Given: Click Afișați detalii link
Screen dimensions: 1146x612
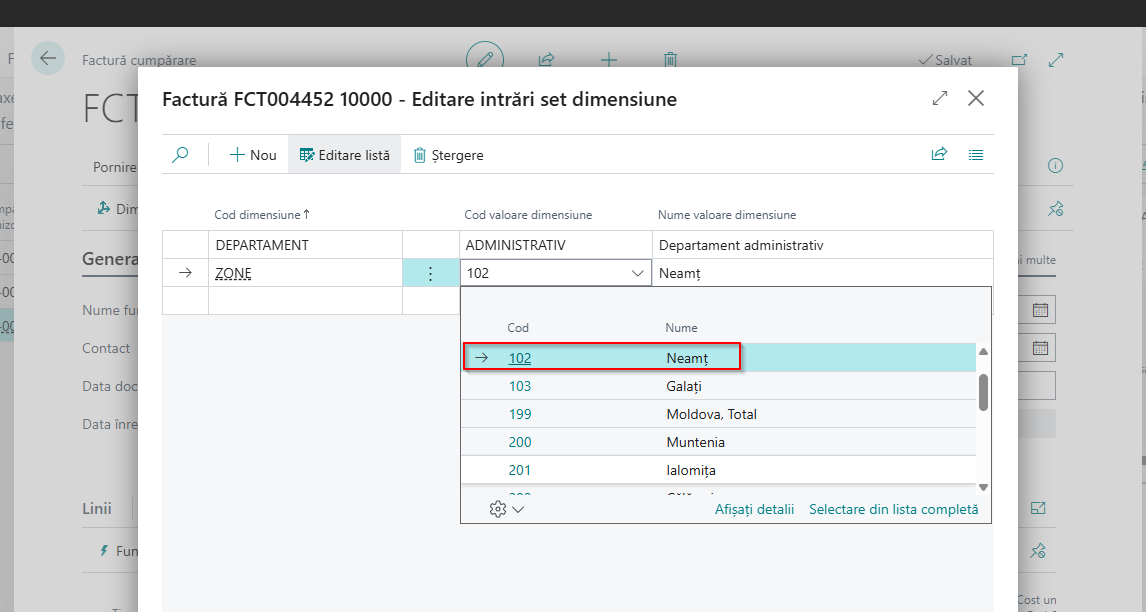Looking at the screenshot, I should pos(754,509).
